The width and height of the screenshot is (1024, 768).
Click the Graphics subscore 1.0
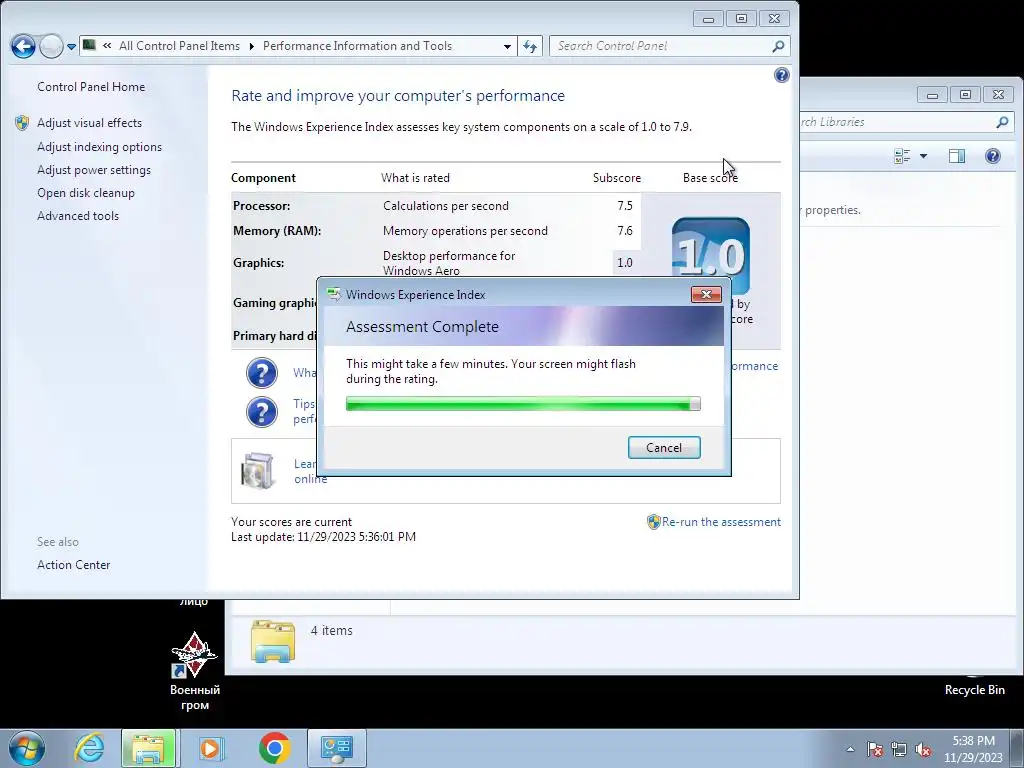tap(624, 263)
